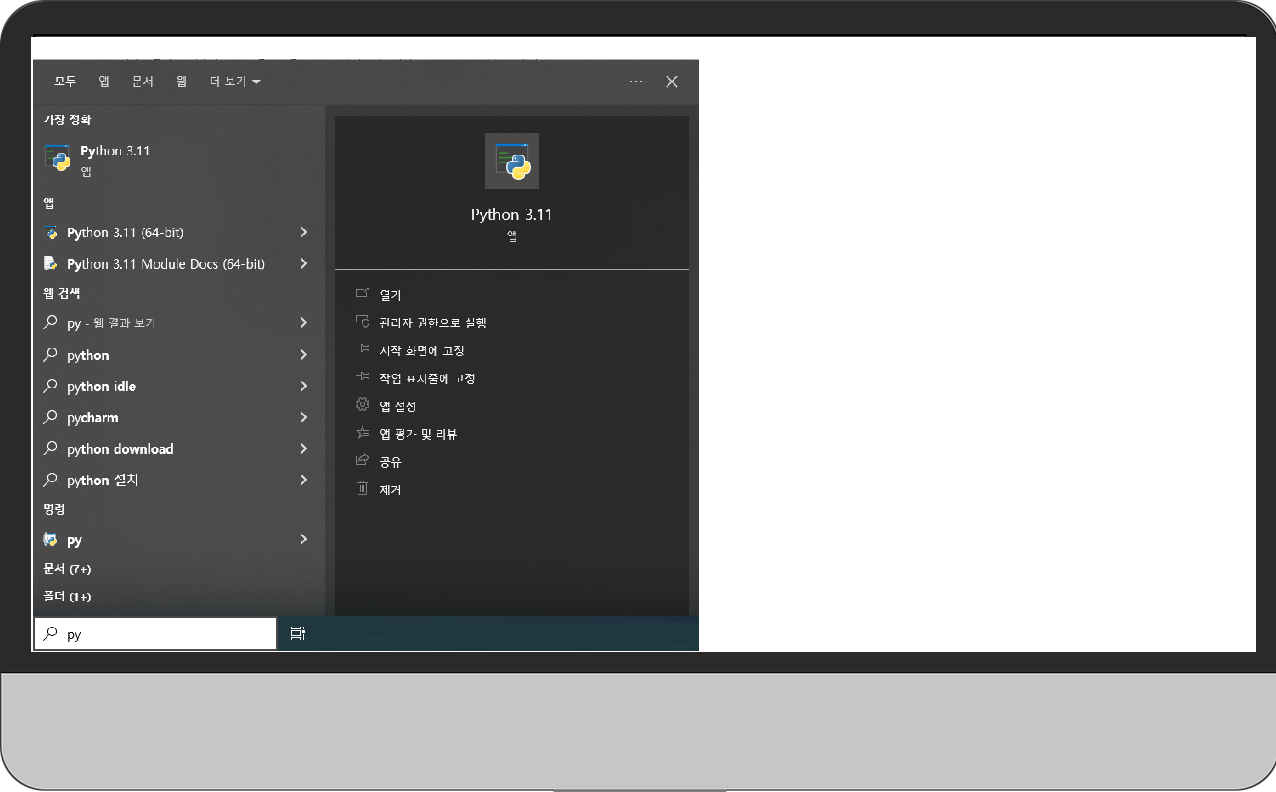Click the search icon beside pycharm suggestion
The height and width of the screenshot is (792, 1276).
coord(51,417)
